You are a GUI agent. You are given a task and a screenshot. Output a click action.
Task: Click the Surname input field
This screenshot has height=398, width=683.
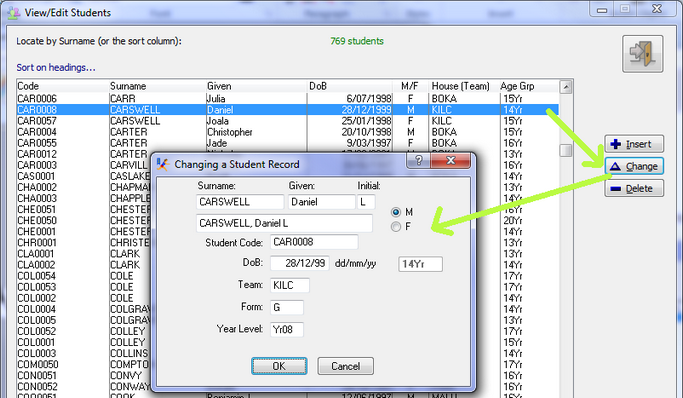[240, 202]
